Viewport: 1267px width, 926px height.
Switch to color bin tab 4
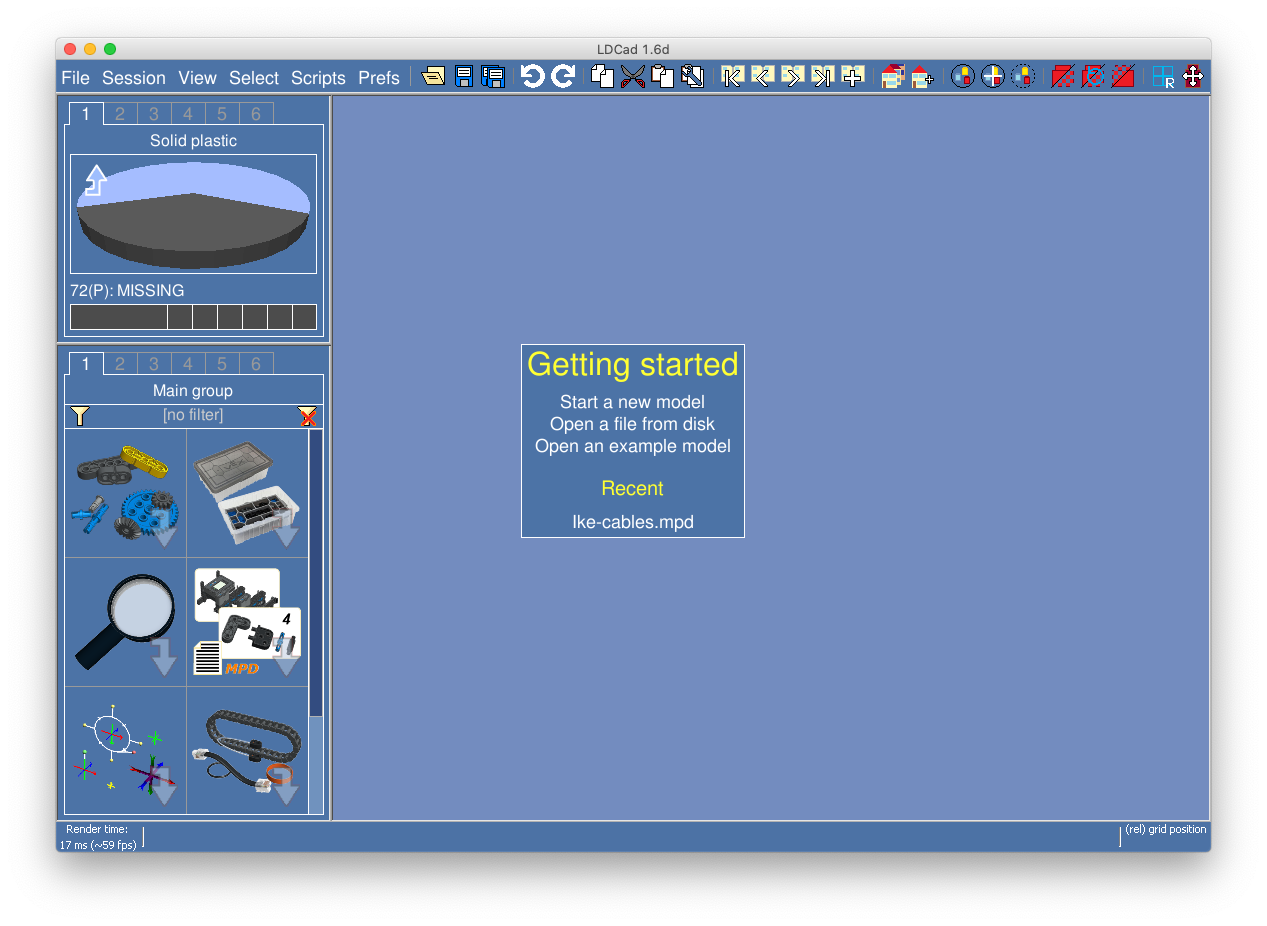(188, 114)
